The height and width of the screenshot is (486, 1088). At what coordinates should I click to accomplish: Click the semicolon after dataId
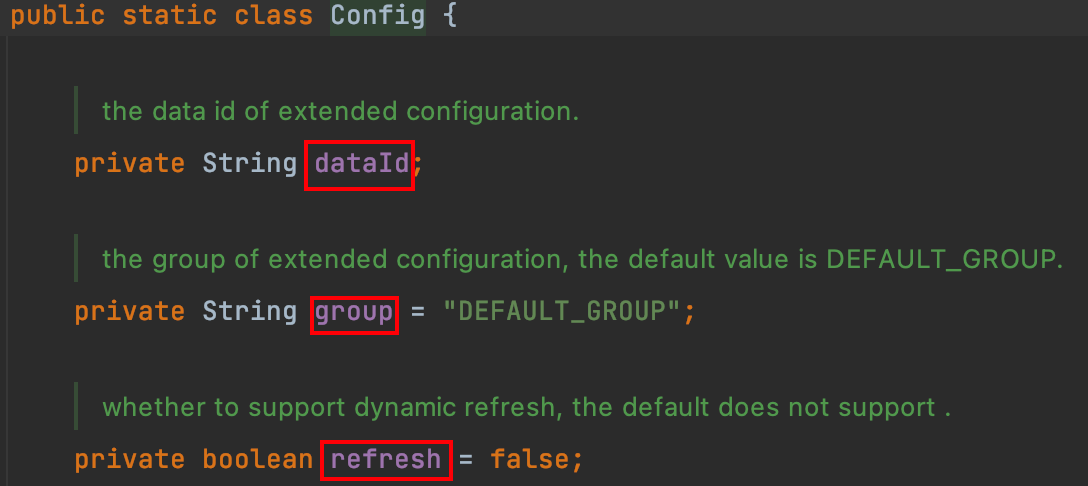(x=418, y=164)
